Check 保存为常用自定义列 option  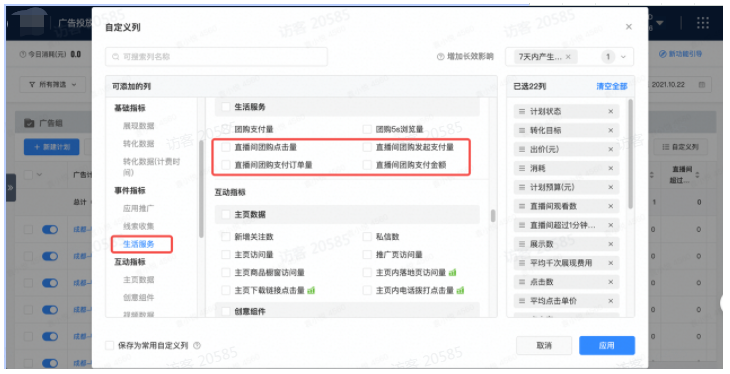tap(109, 346)
